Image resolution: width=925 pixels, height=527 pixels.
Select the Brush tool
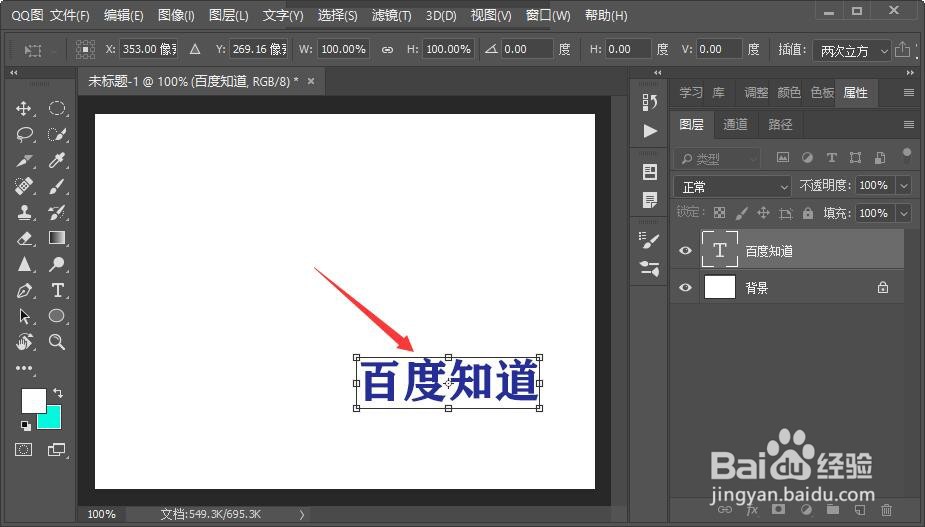[57, 186]
